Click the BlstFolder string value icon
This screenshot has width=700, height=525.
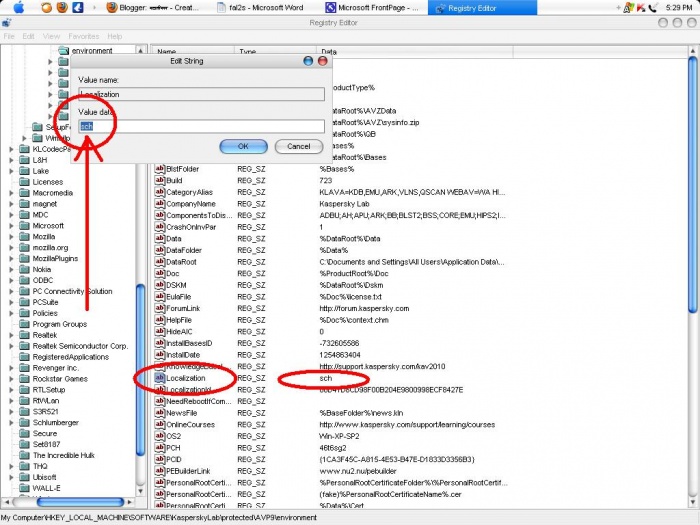click(159, 169)
